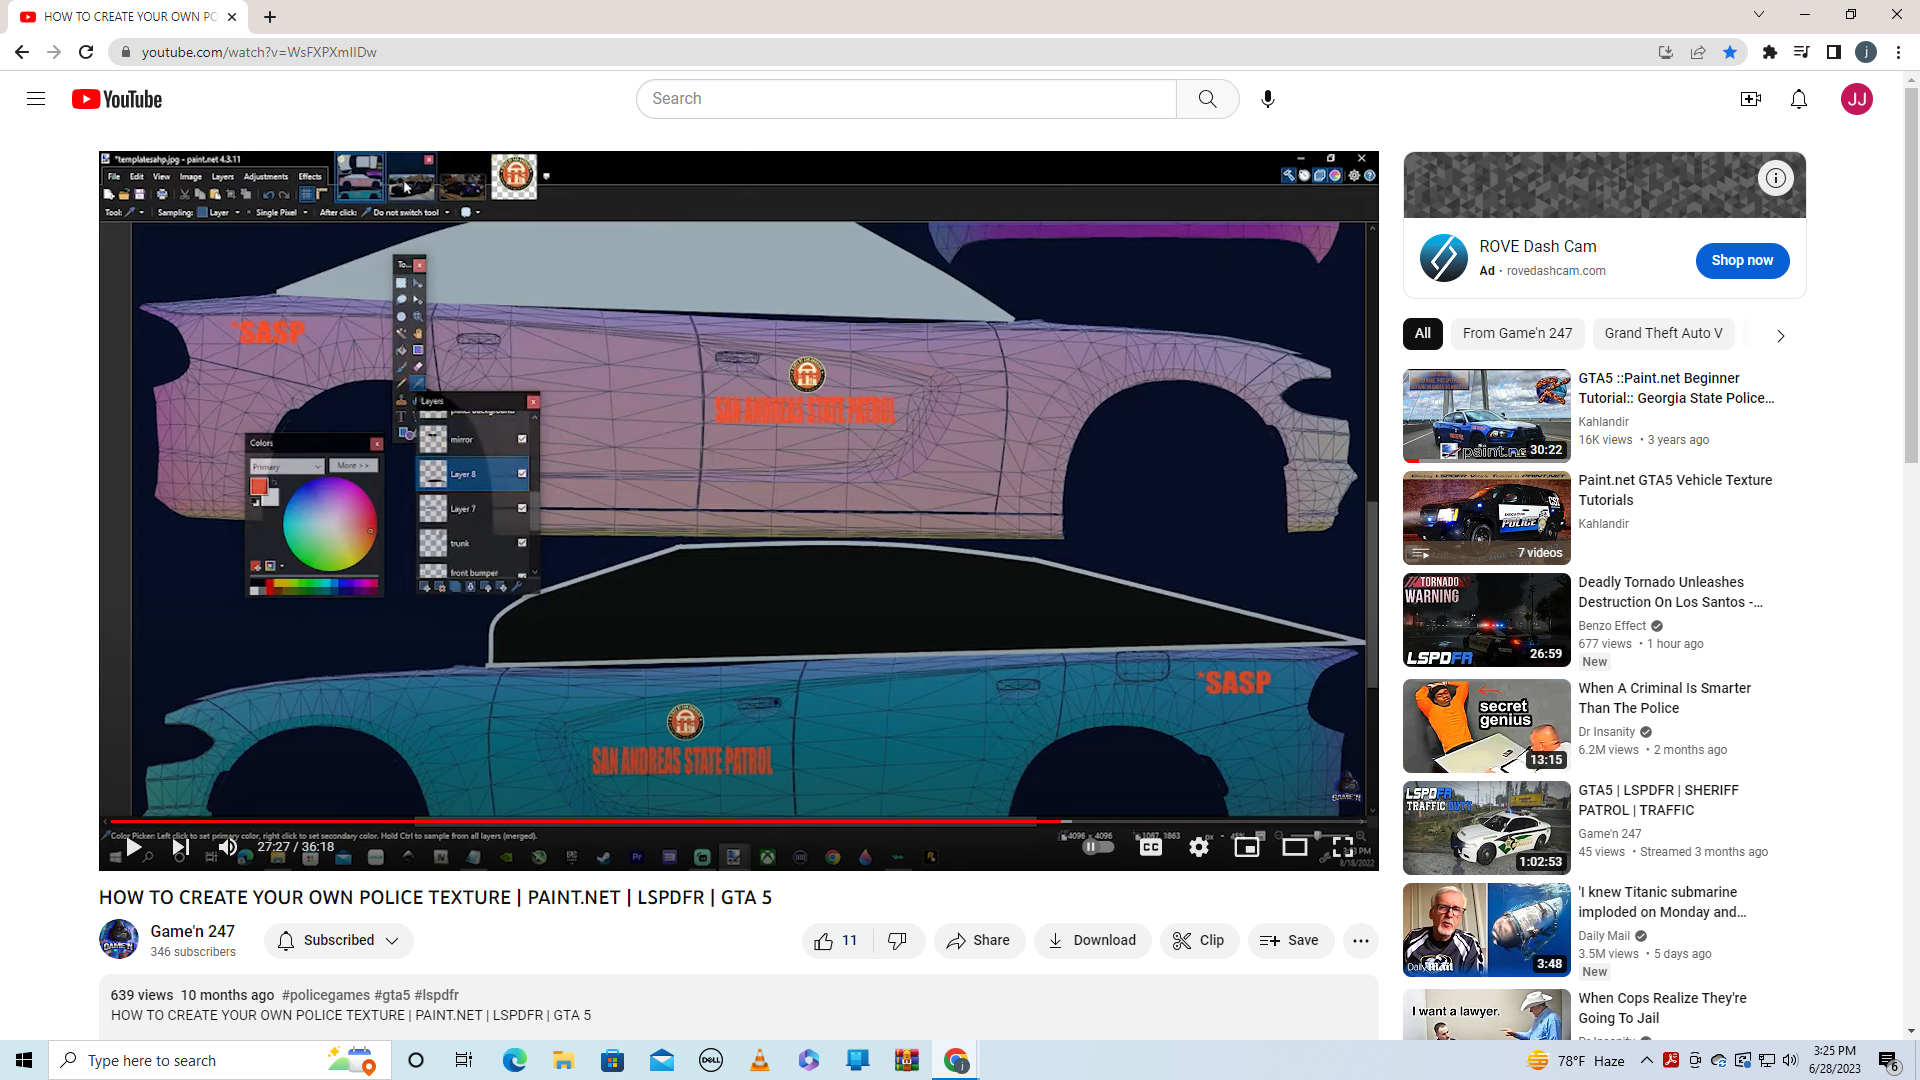The width and height of the screenshot is (1920, 1080).
Task: Click the Shop now ad button
Action: (x=1742, y=261)
